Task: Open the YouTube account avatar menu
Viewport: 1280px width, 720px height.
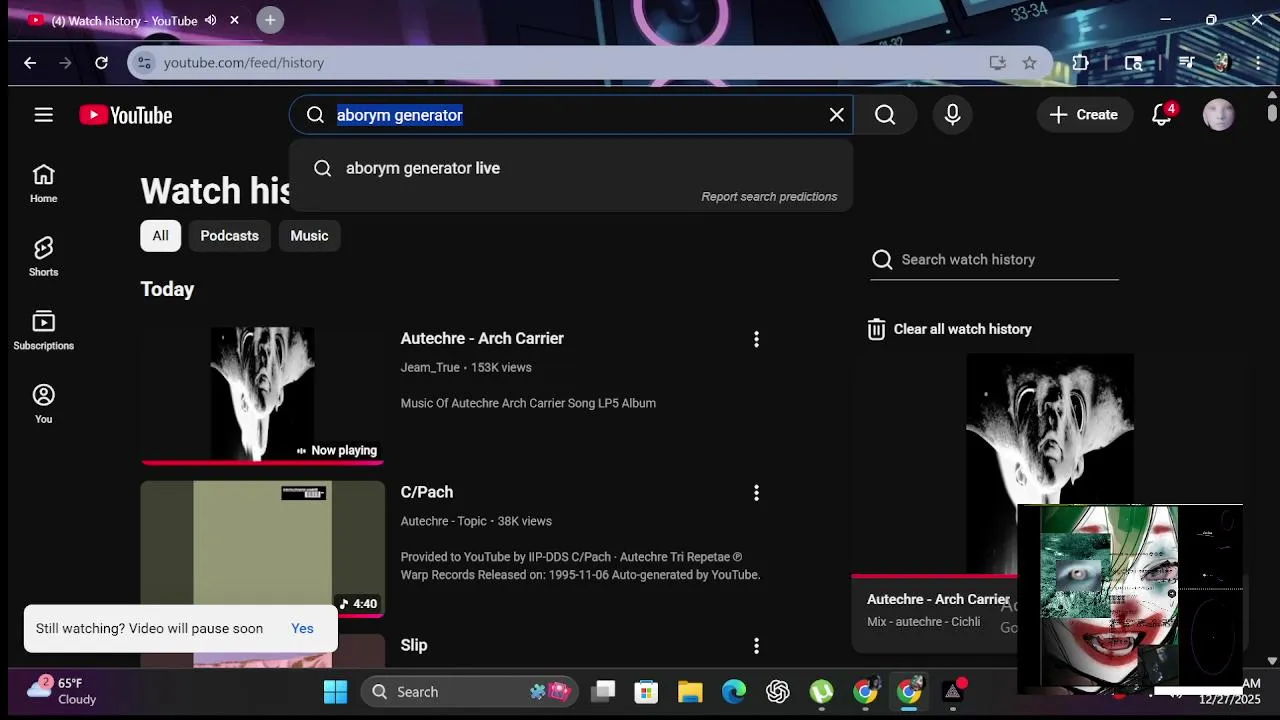Action: pos(1219,115)
